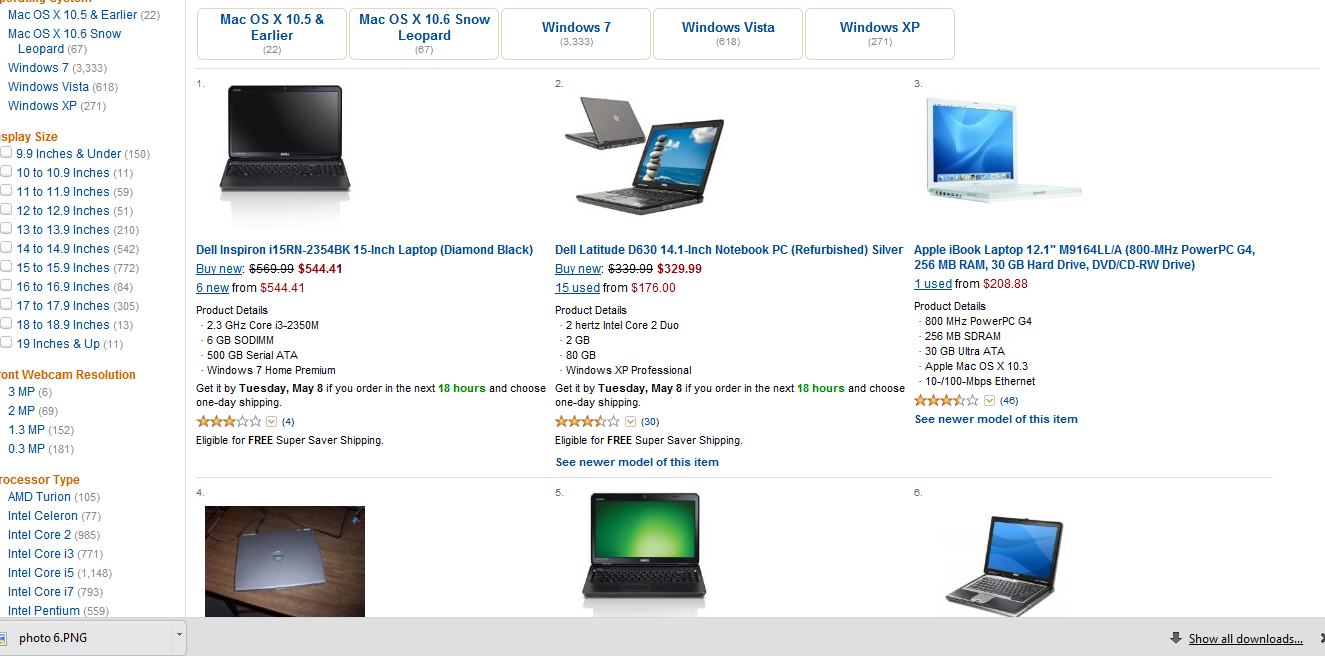Click star rating of Dell Inspiron listing
Screen dimensions: 1325x656
pos(229,421)
